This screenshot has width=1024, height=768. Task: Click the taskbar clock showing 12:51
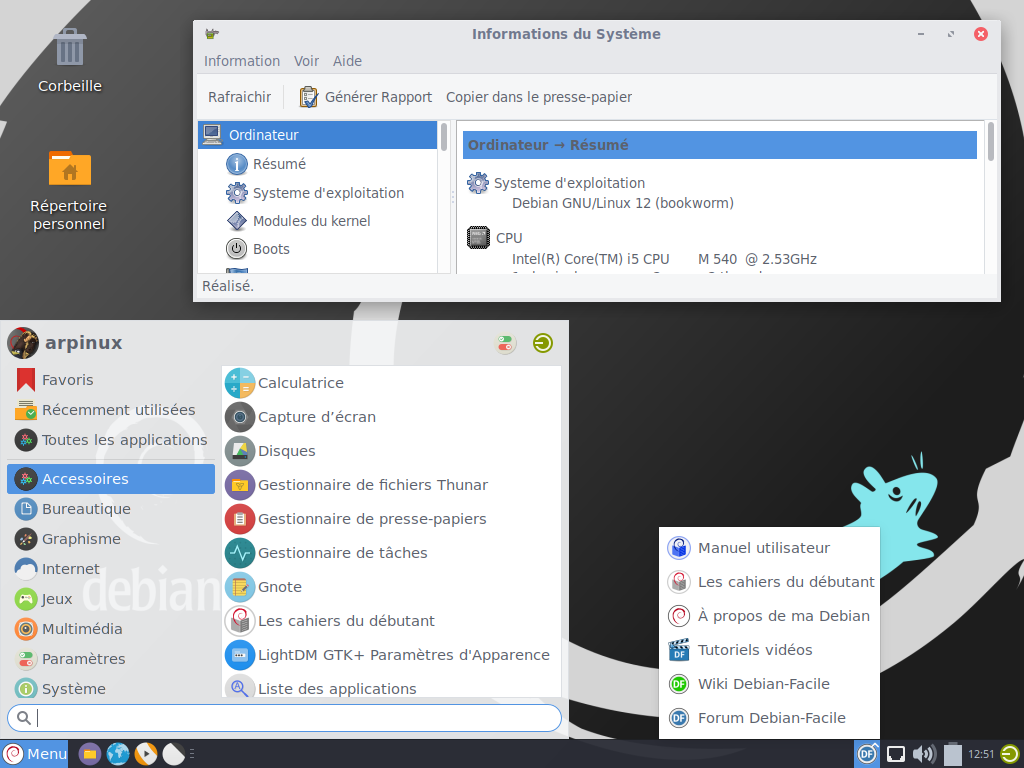981,754
